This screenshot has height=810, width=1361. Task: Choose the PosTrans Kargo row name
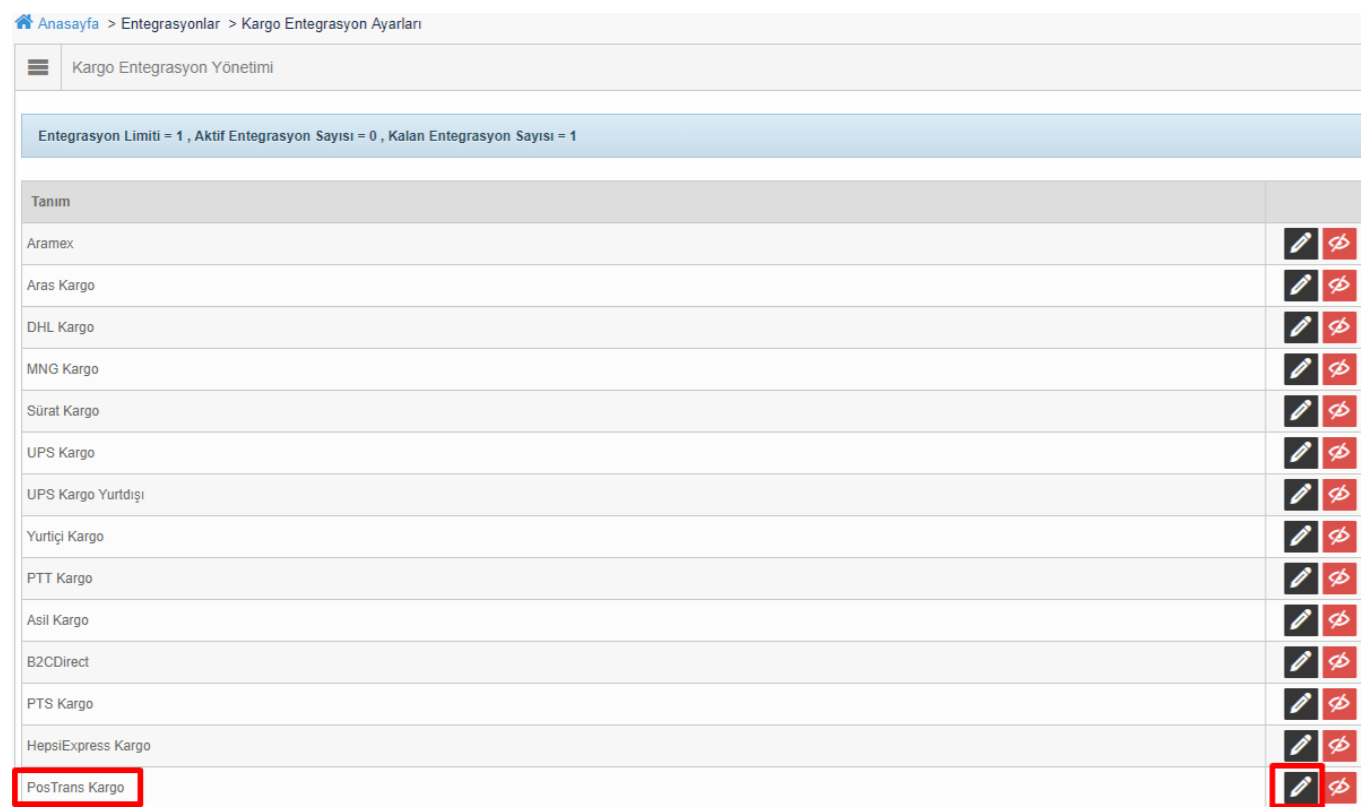click(x=76, y=788)
